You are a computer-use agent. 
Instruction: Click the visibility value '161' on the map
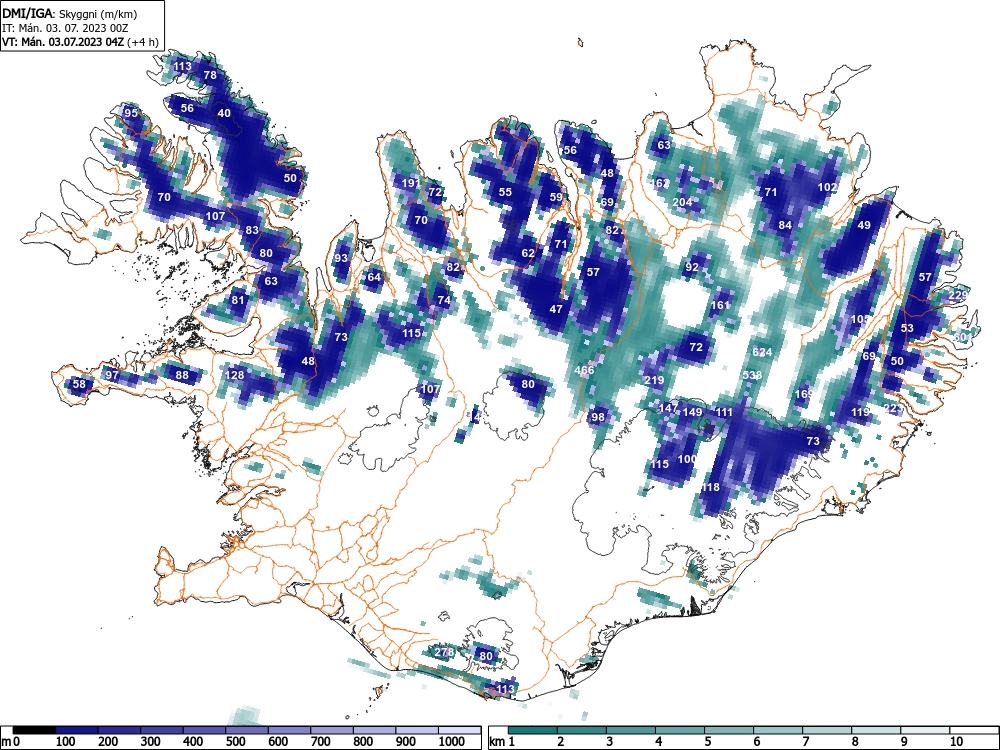(x=720, y=305)
